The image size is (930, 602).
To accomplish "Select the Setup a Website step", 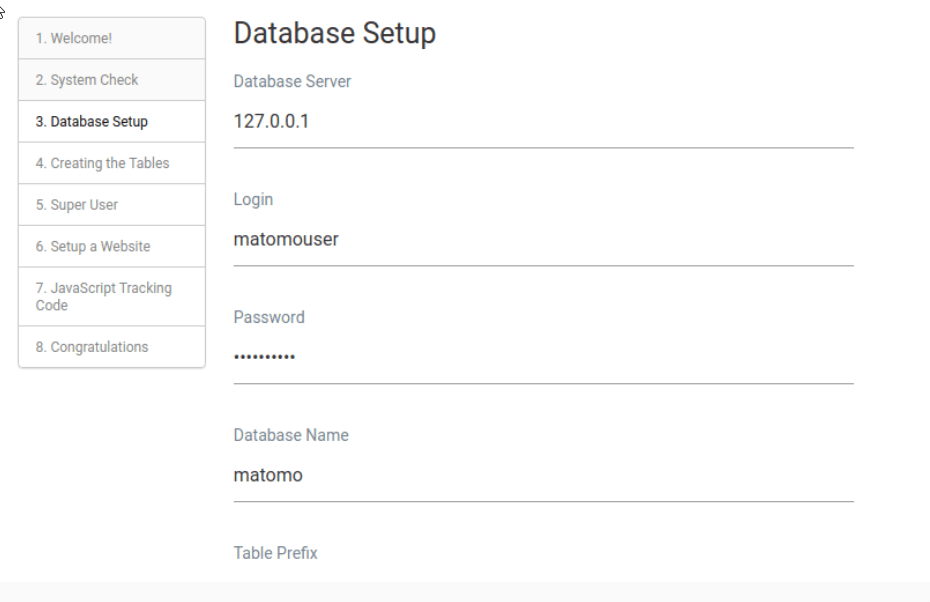I will pos(112,246).
